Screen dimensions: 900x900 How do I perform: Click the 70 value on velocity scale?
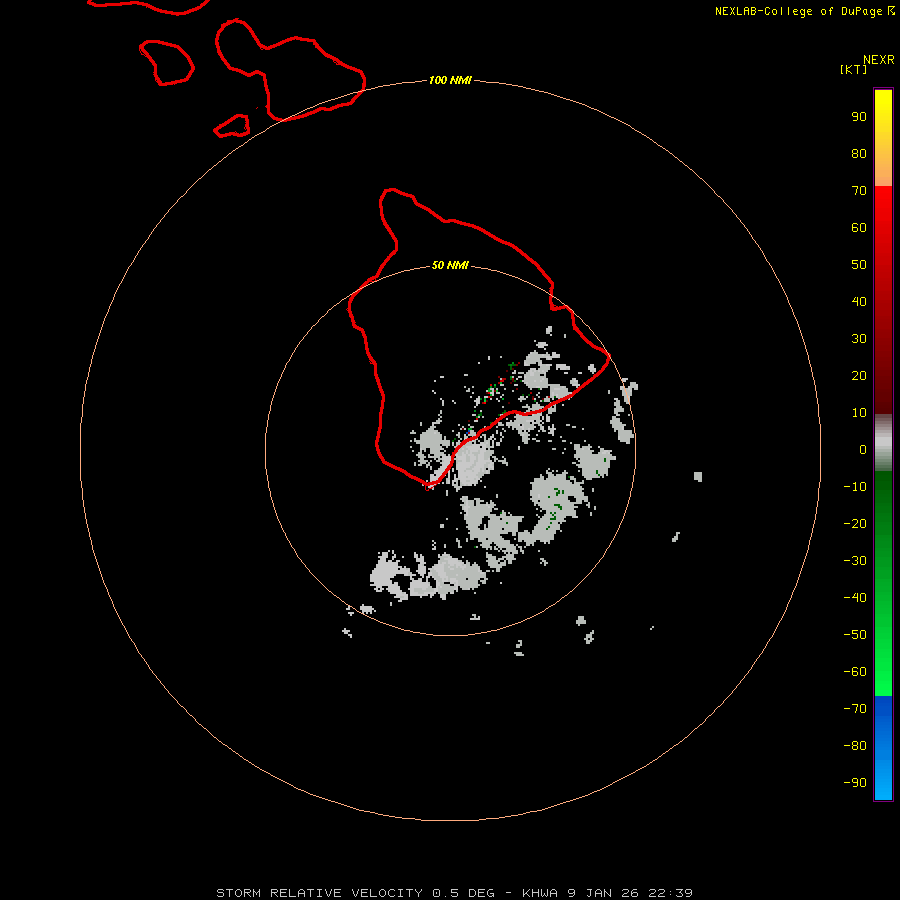point(859,191)
